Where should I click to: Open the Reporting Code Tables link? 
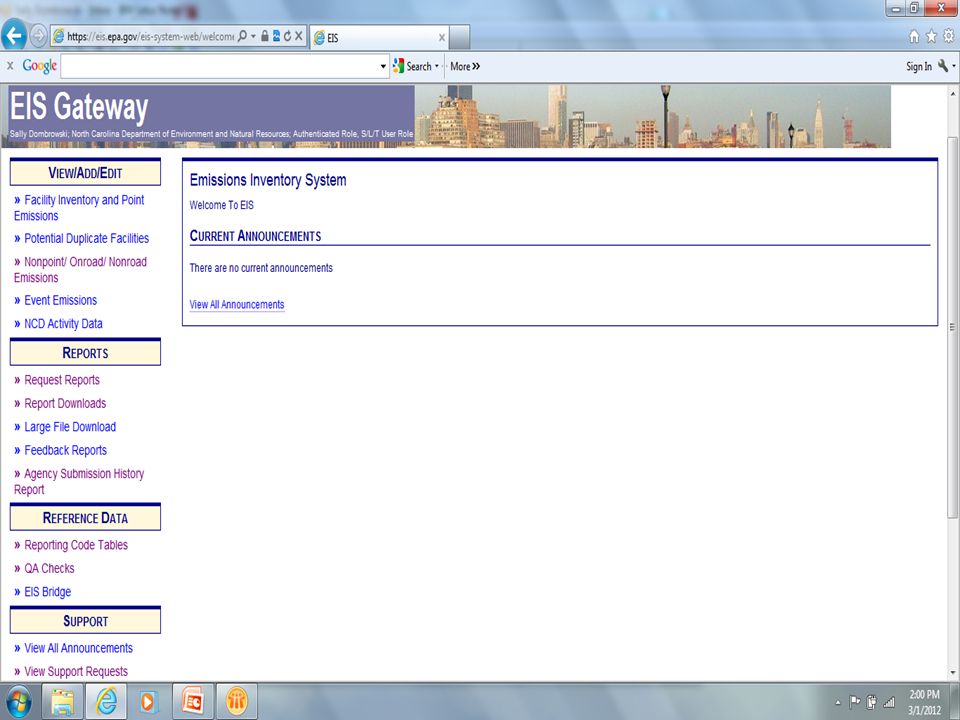tap(76, 544)
